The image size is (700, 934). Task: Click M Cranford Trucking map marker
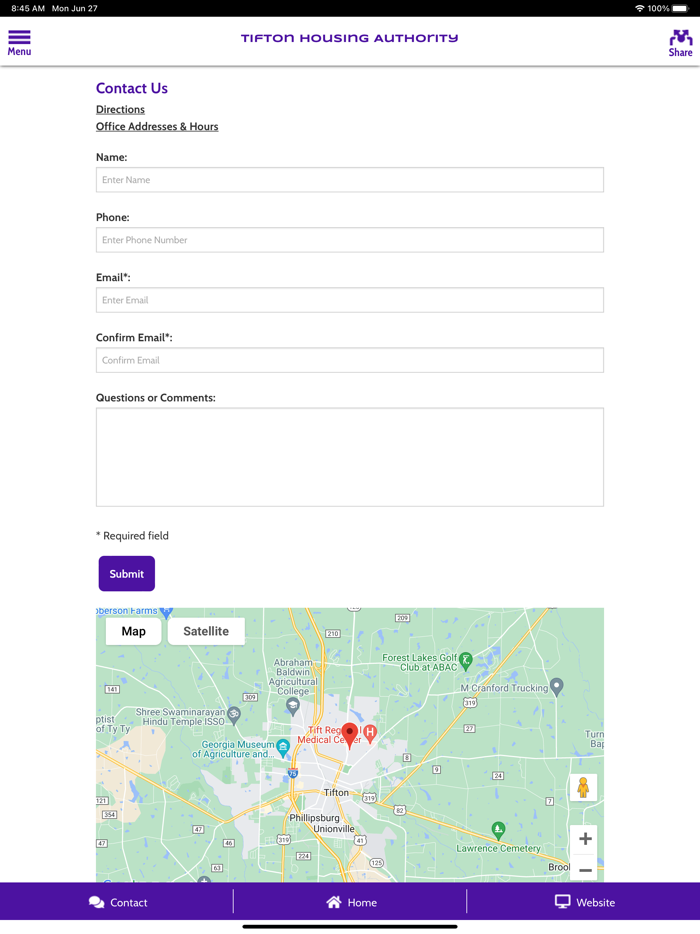pyautogui.click(x=556, y=687)
